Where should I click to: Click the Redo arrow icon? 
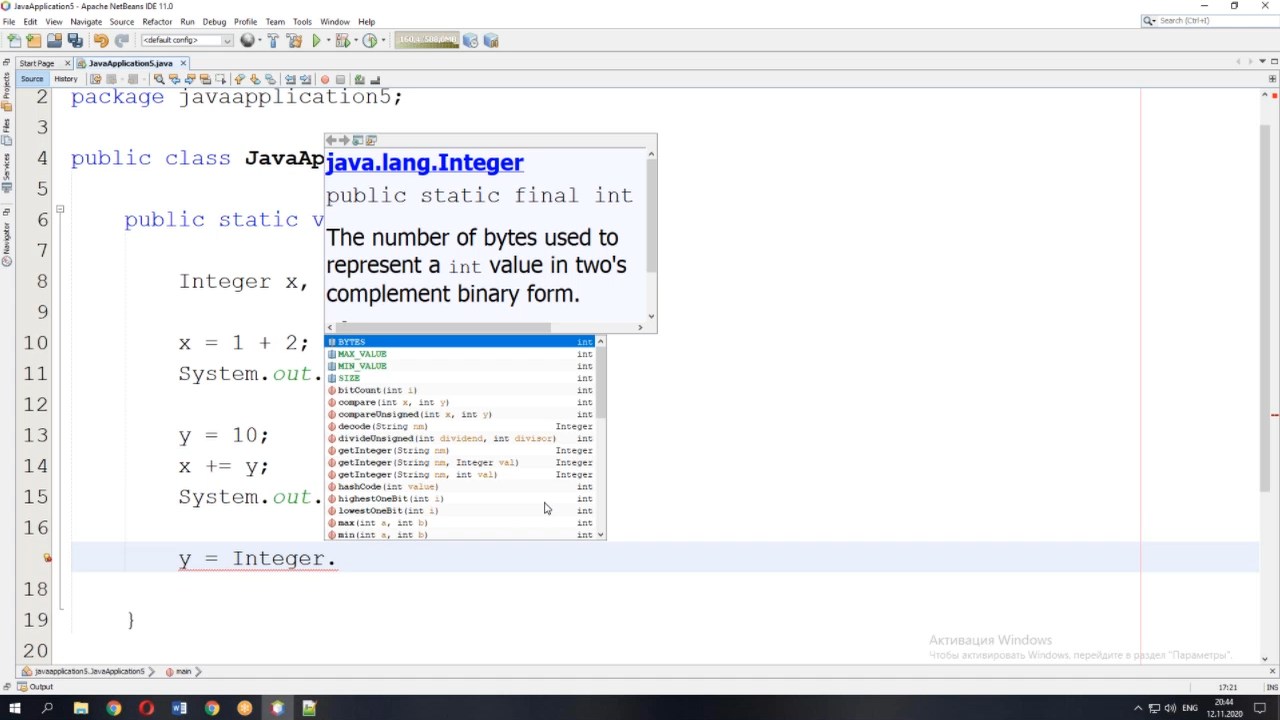[122, 41]
